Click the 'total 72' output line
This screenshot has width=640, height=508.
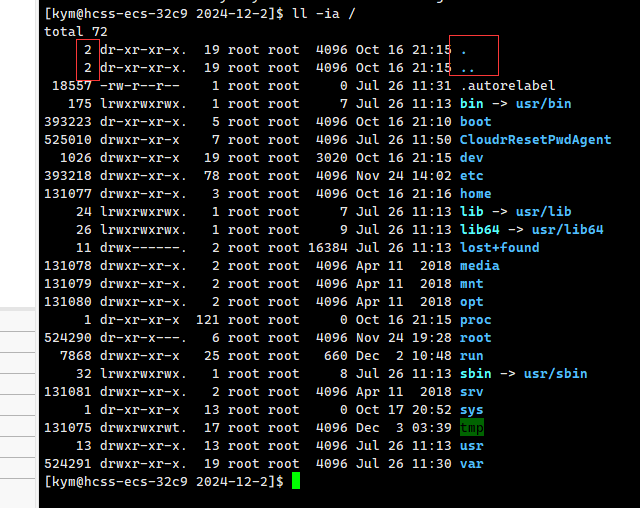tap(76, 32)
